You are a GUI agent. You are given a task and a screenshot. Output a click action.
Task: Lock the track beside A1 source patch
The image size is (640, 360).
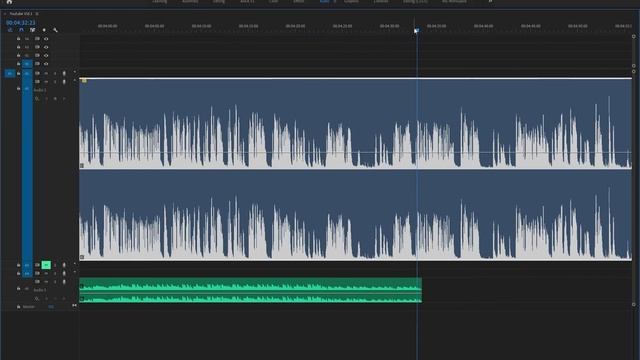coord(18,73)
